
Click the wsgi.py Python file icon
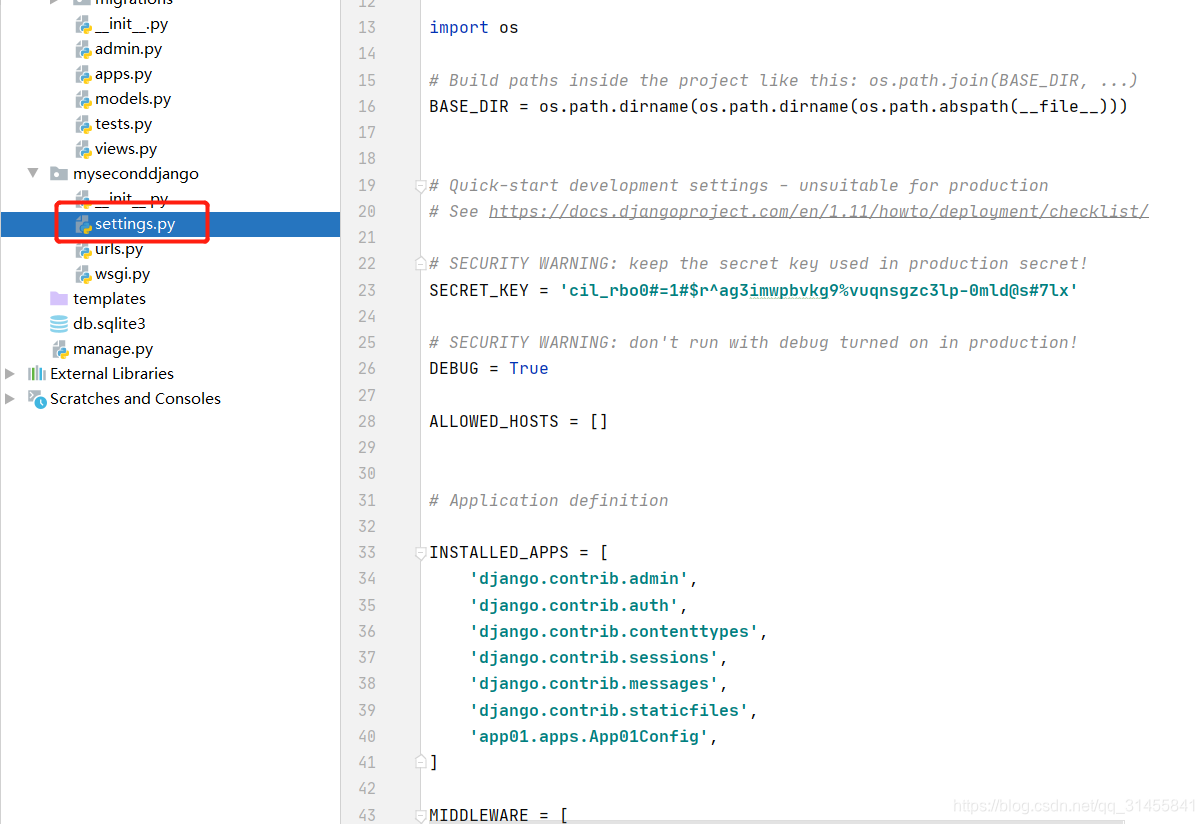pyautogui.click(x=84, y=274)
